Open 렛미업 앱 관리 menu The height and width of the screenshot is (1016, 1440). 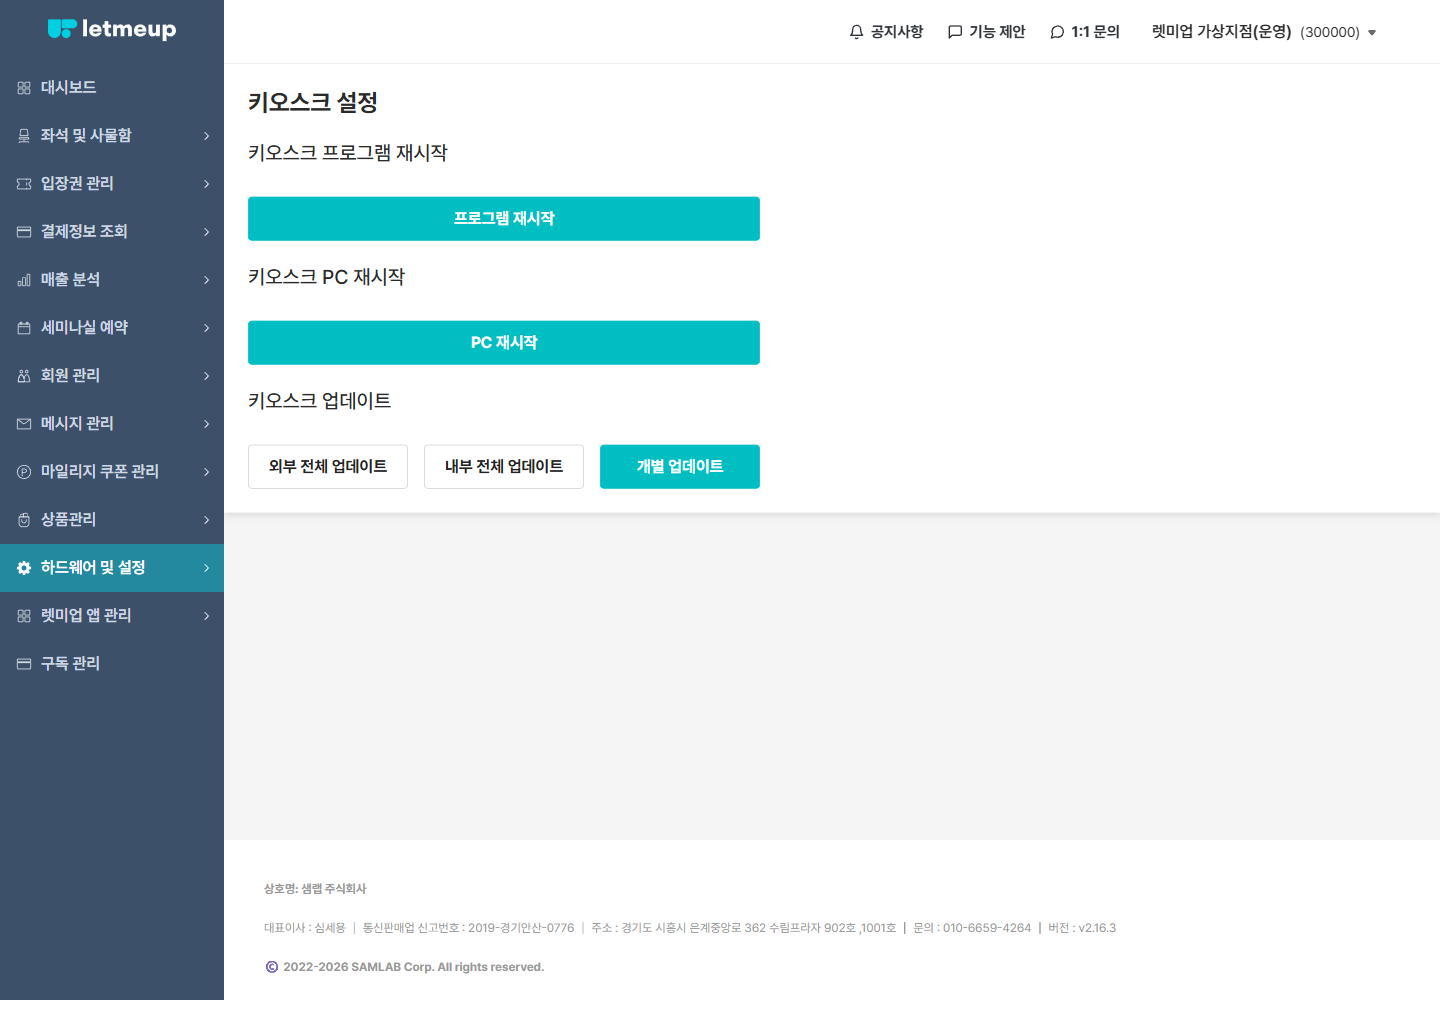pos(112,616)
